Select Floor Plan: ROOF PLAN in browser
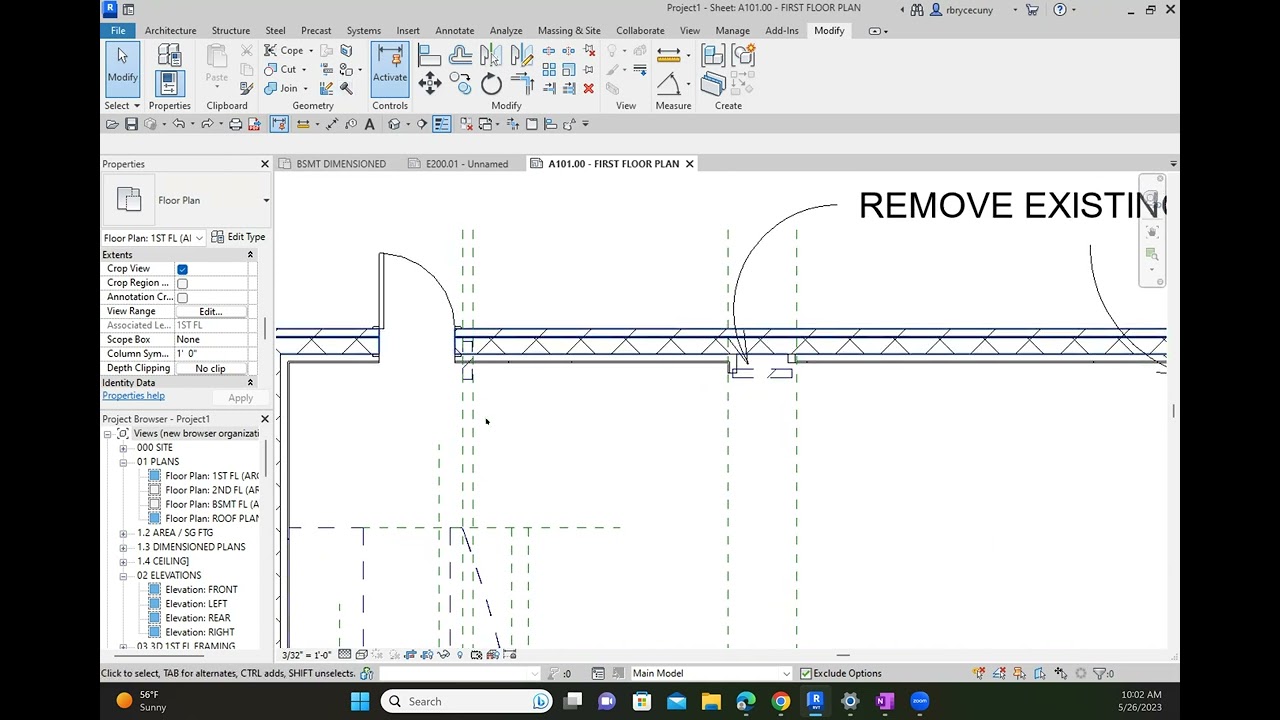1280x720 pixels. point(211,519)
